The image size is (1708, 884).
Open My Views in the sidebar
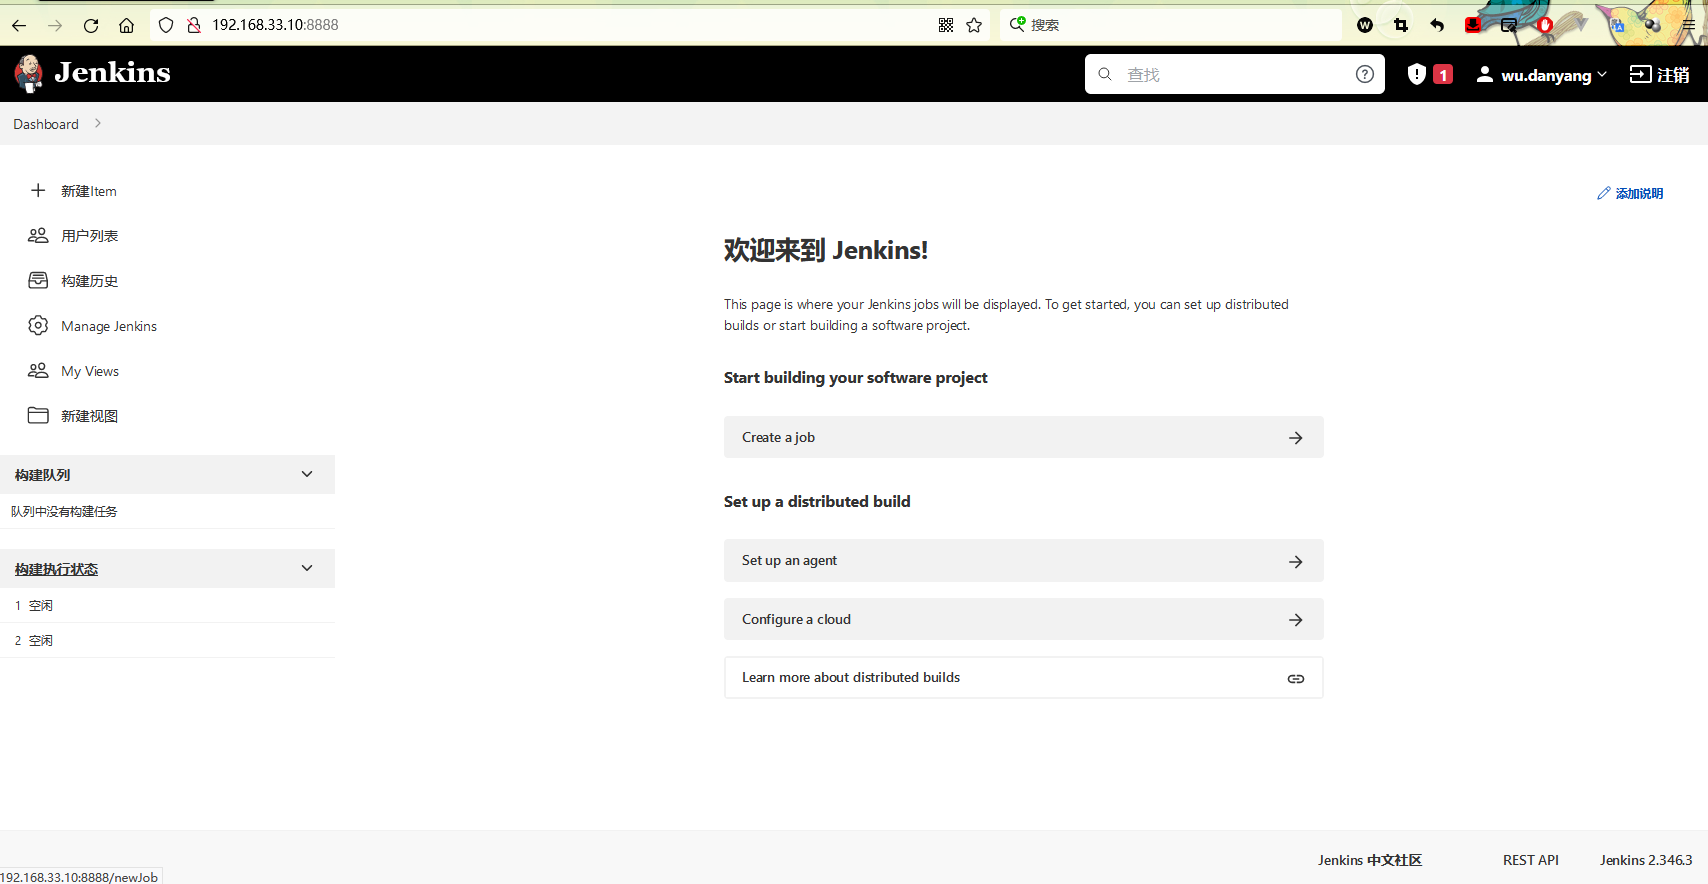click(x=89, y=371)
